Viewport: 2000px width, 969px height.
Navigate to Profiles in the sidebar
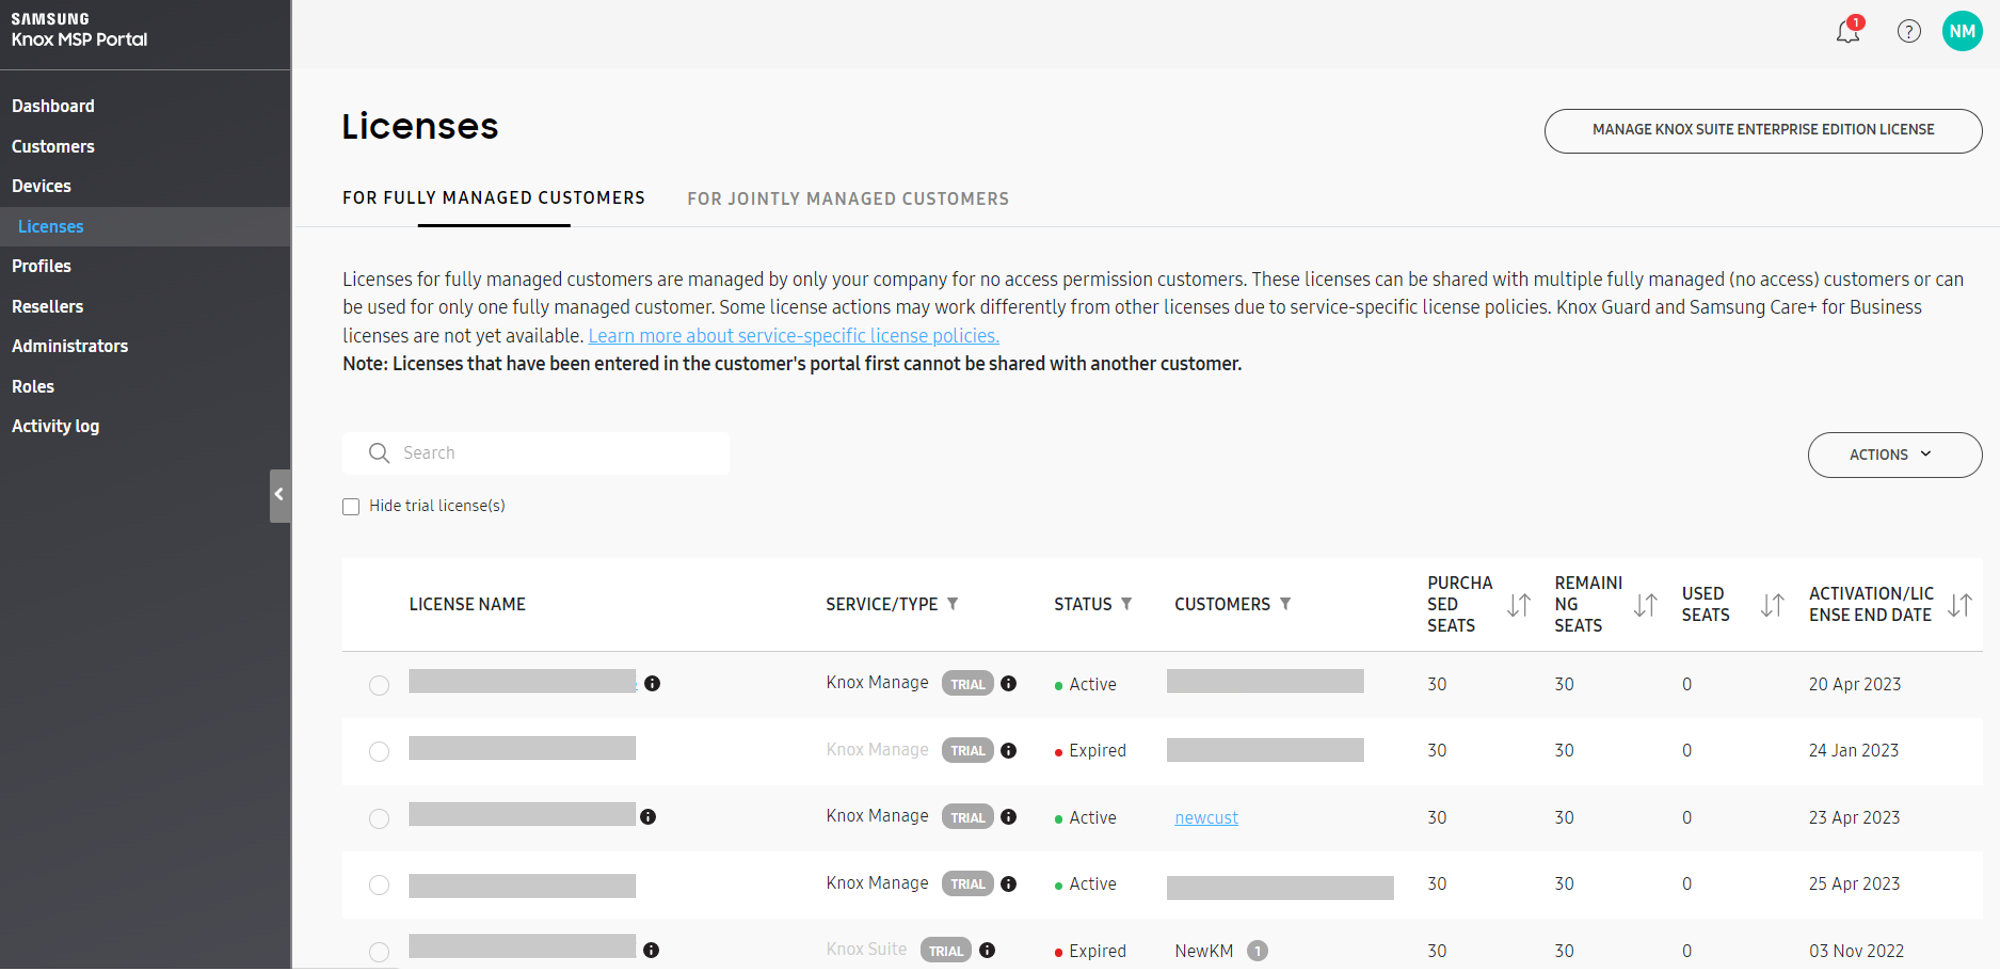pyautogui.click(x=41, y=266)
